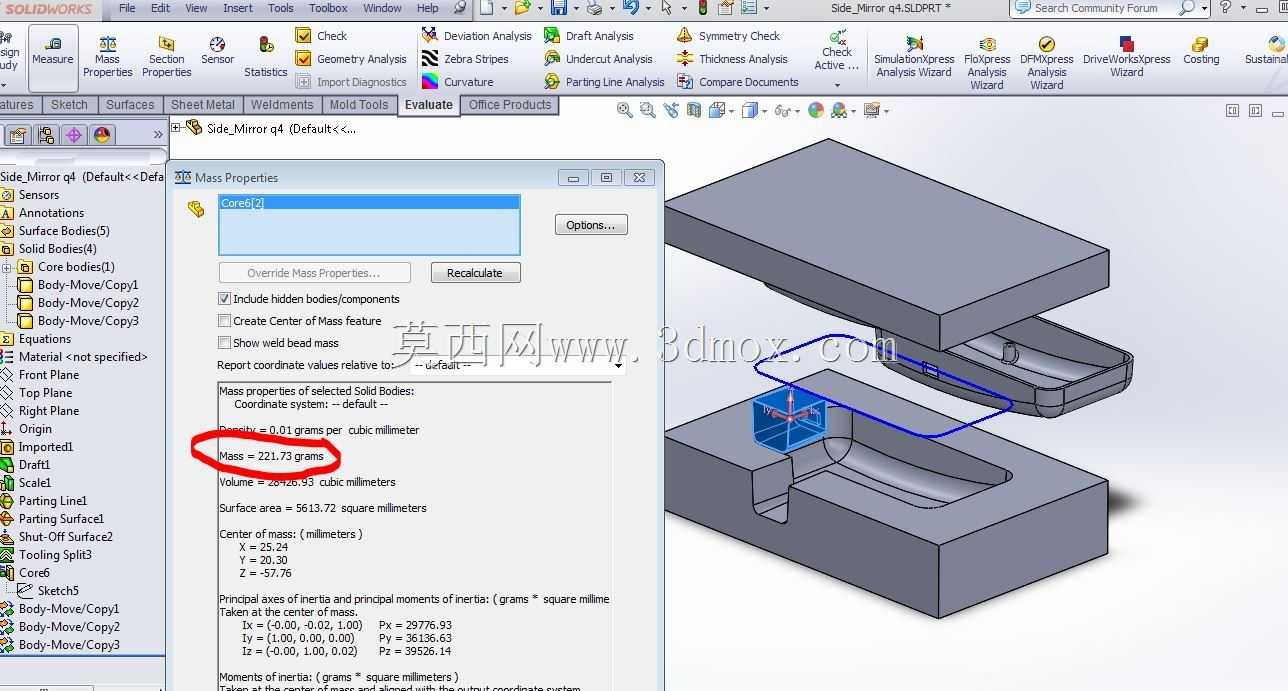1288x691 pixels.
Task: Select the Sensor tool
Action: [x=217, y=51]
